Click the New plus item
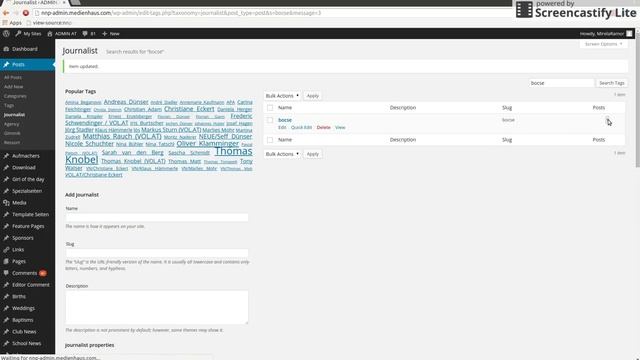 coord(111,33)
